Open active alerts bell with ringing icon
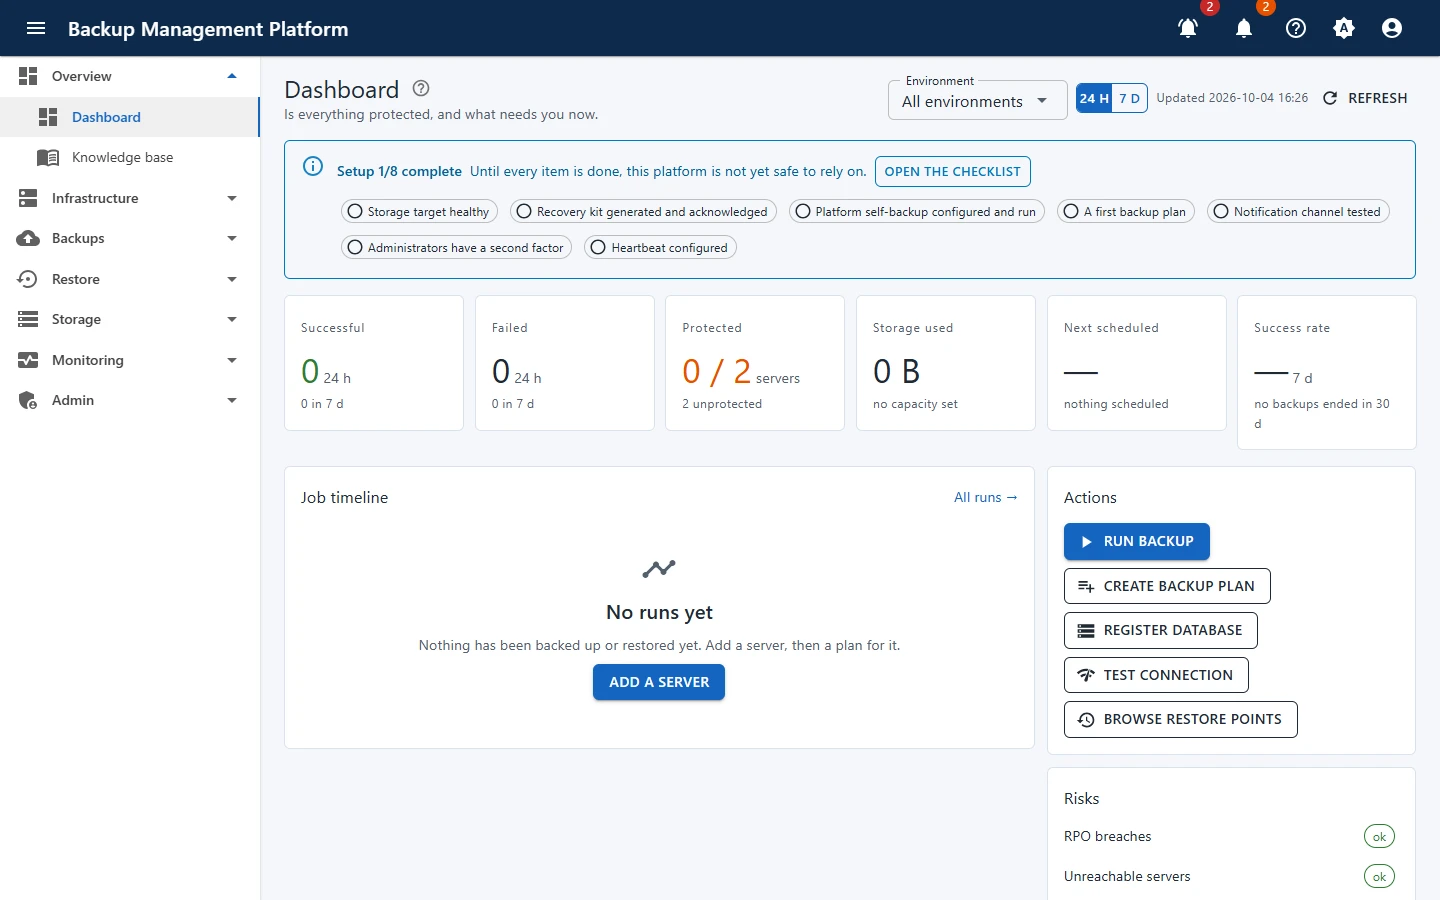This screenshot has height=900, width=1440. pyautogui.click(x=1188, y=28)
